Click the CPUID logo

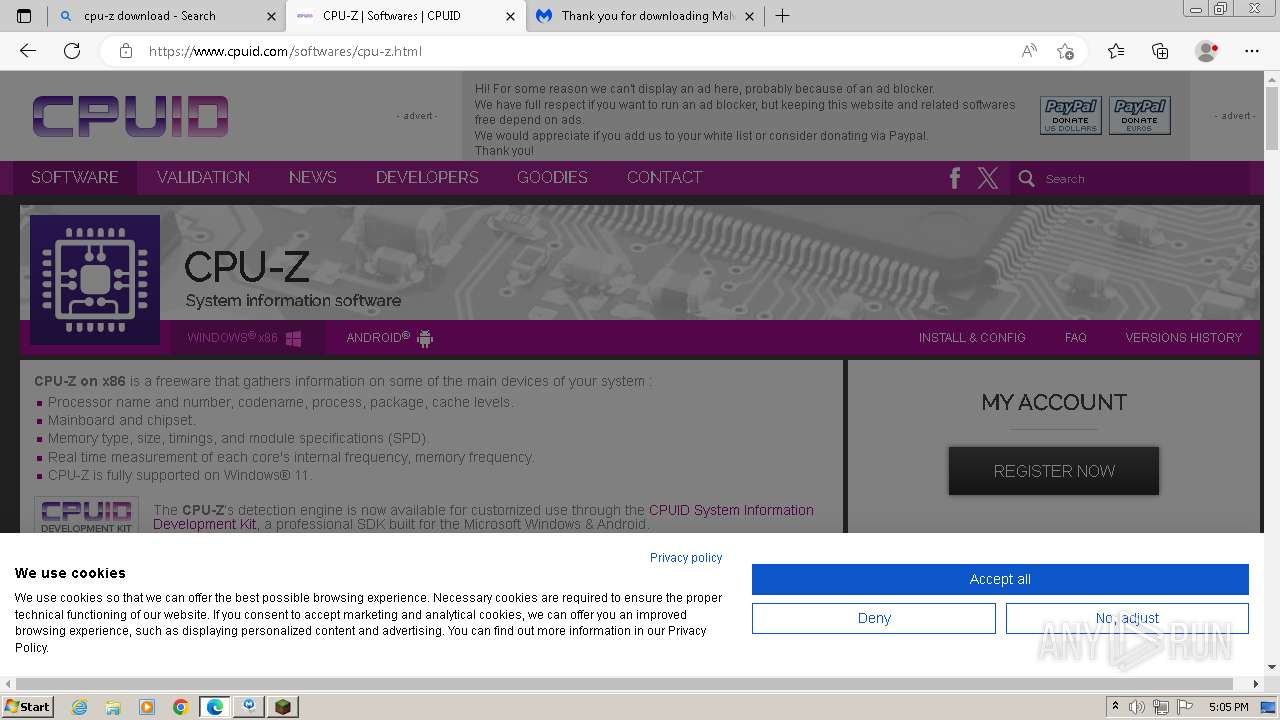click(x=130, y=117)
